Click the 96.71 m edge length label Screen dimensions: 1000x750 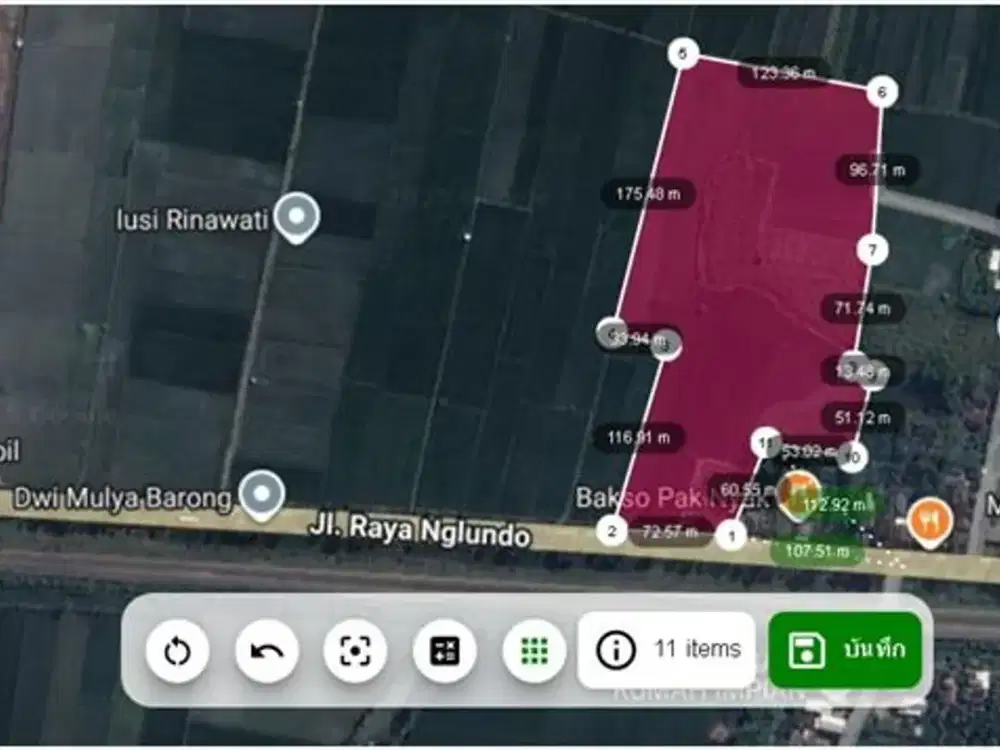coord(876,170)
